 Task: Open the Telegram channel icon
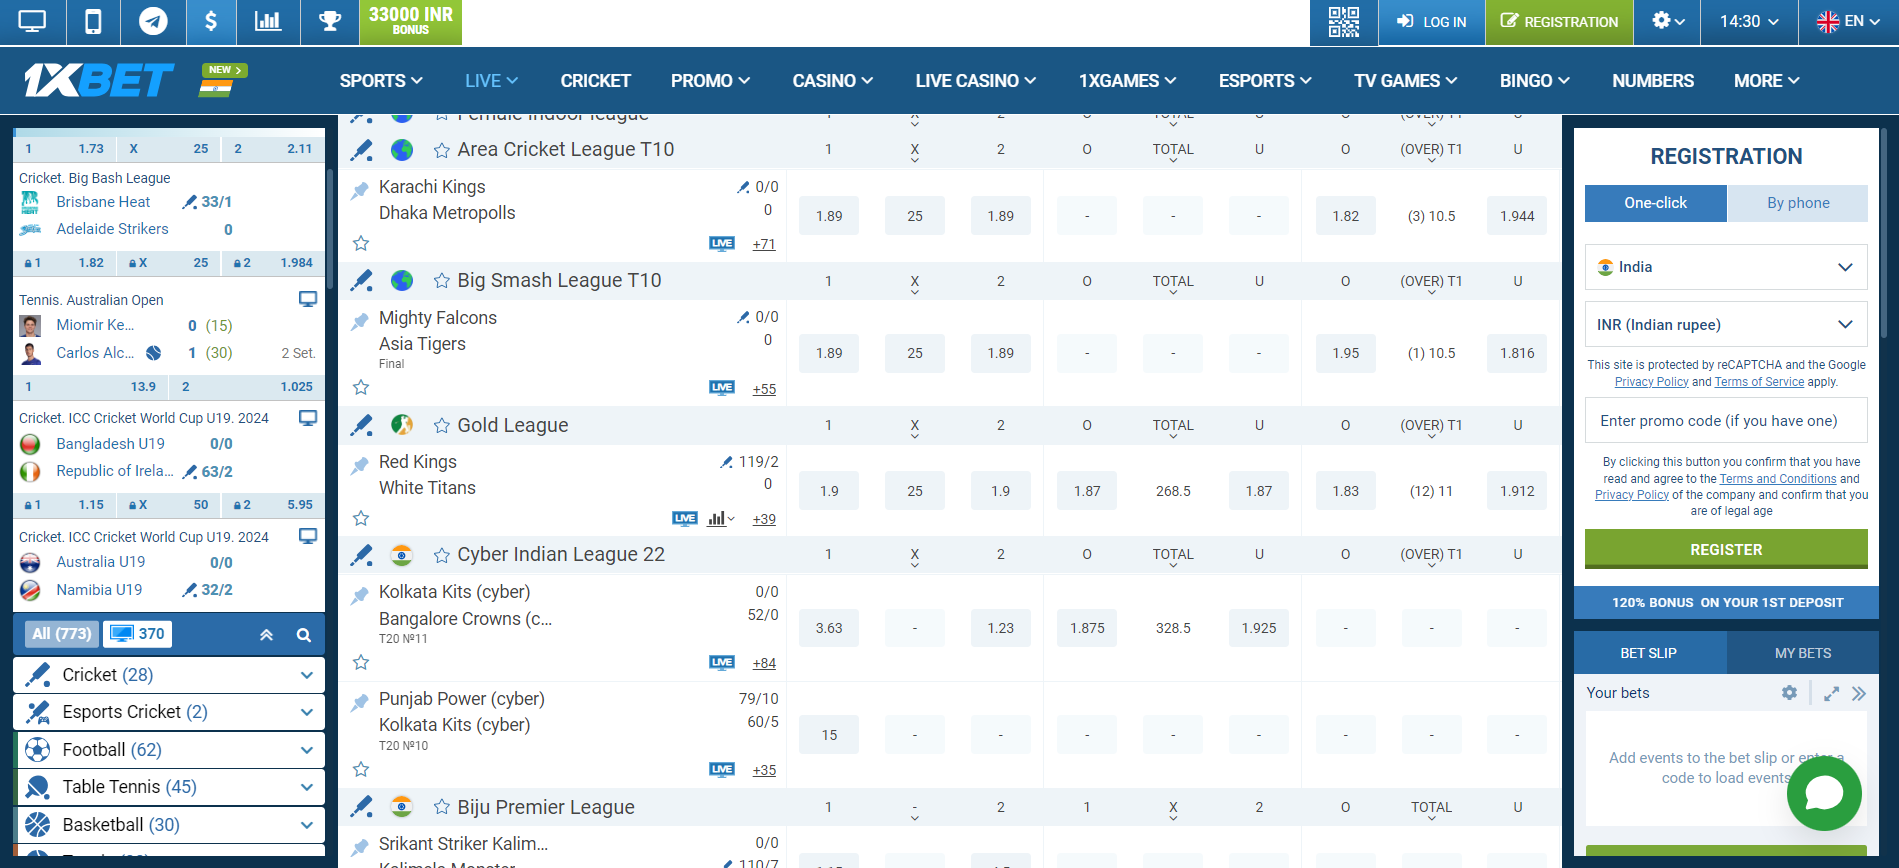click(153, 21)
